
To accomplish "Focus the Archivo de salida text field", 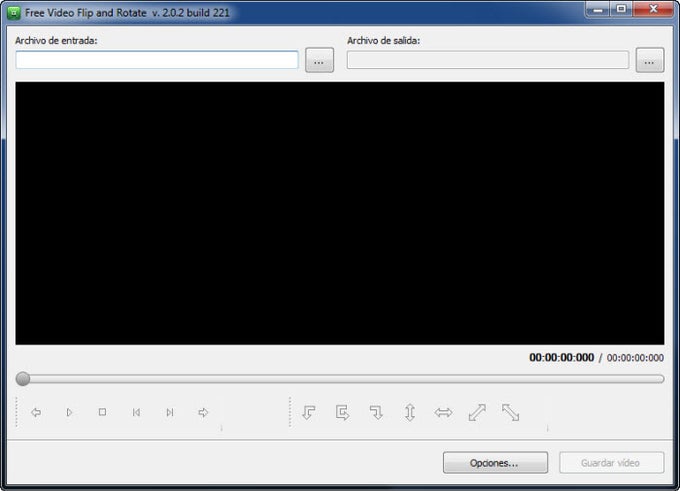I will point(488,60).
